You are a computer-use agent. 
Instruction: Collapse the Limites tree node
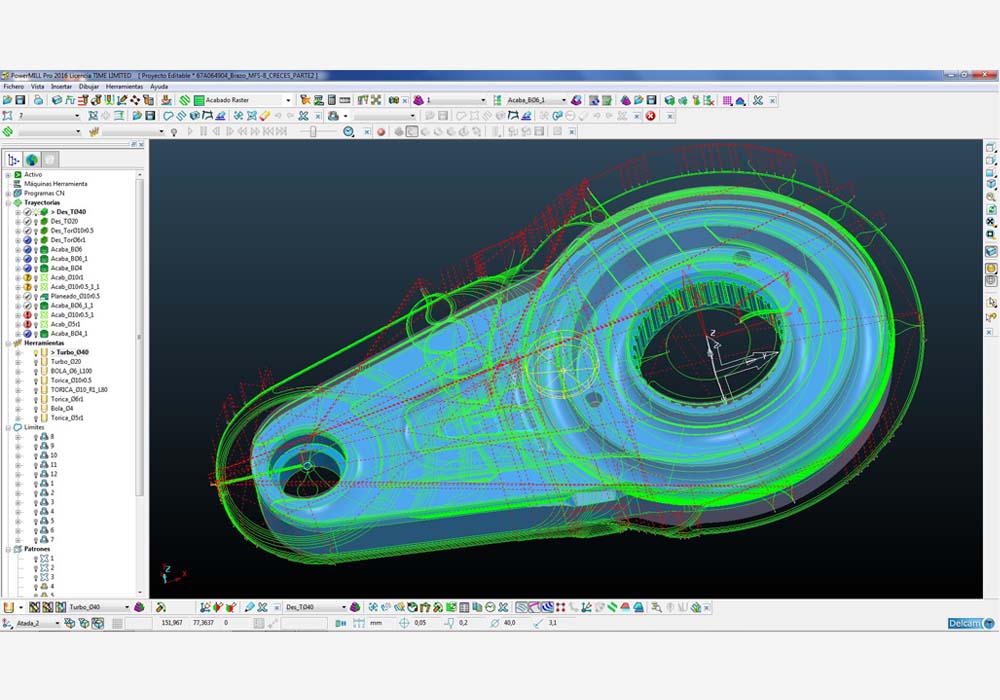coord(8,427)
